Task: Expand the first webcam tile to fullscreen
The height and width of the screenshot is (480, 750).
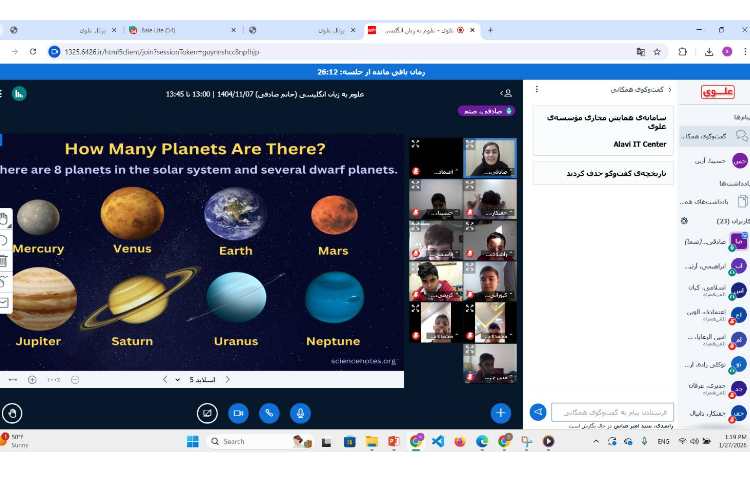Action: [x=415, y=144]
